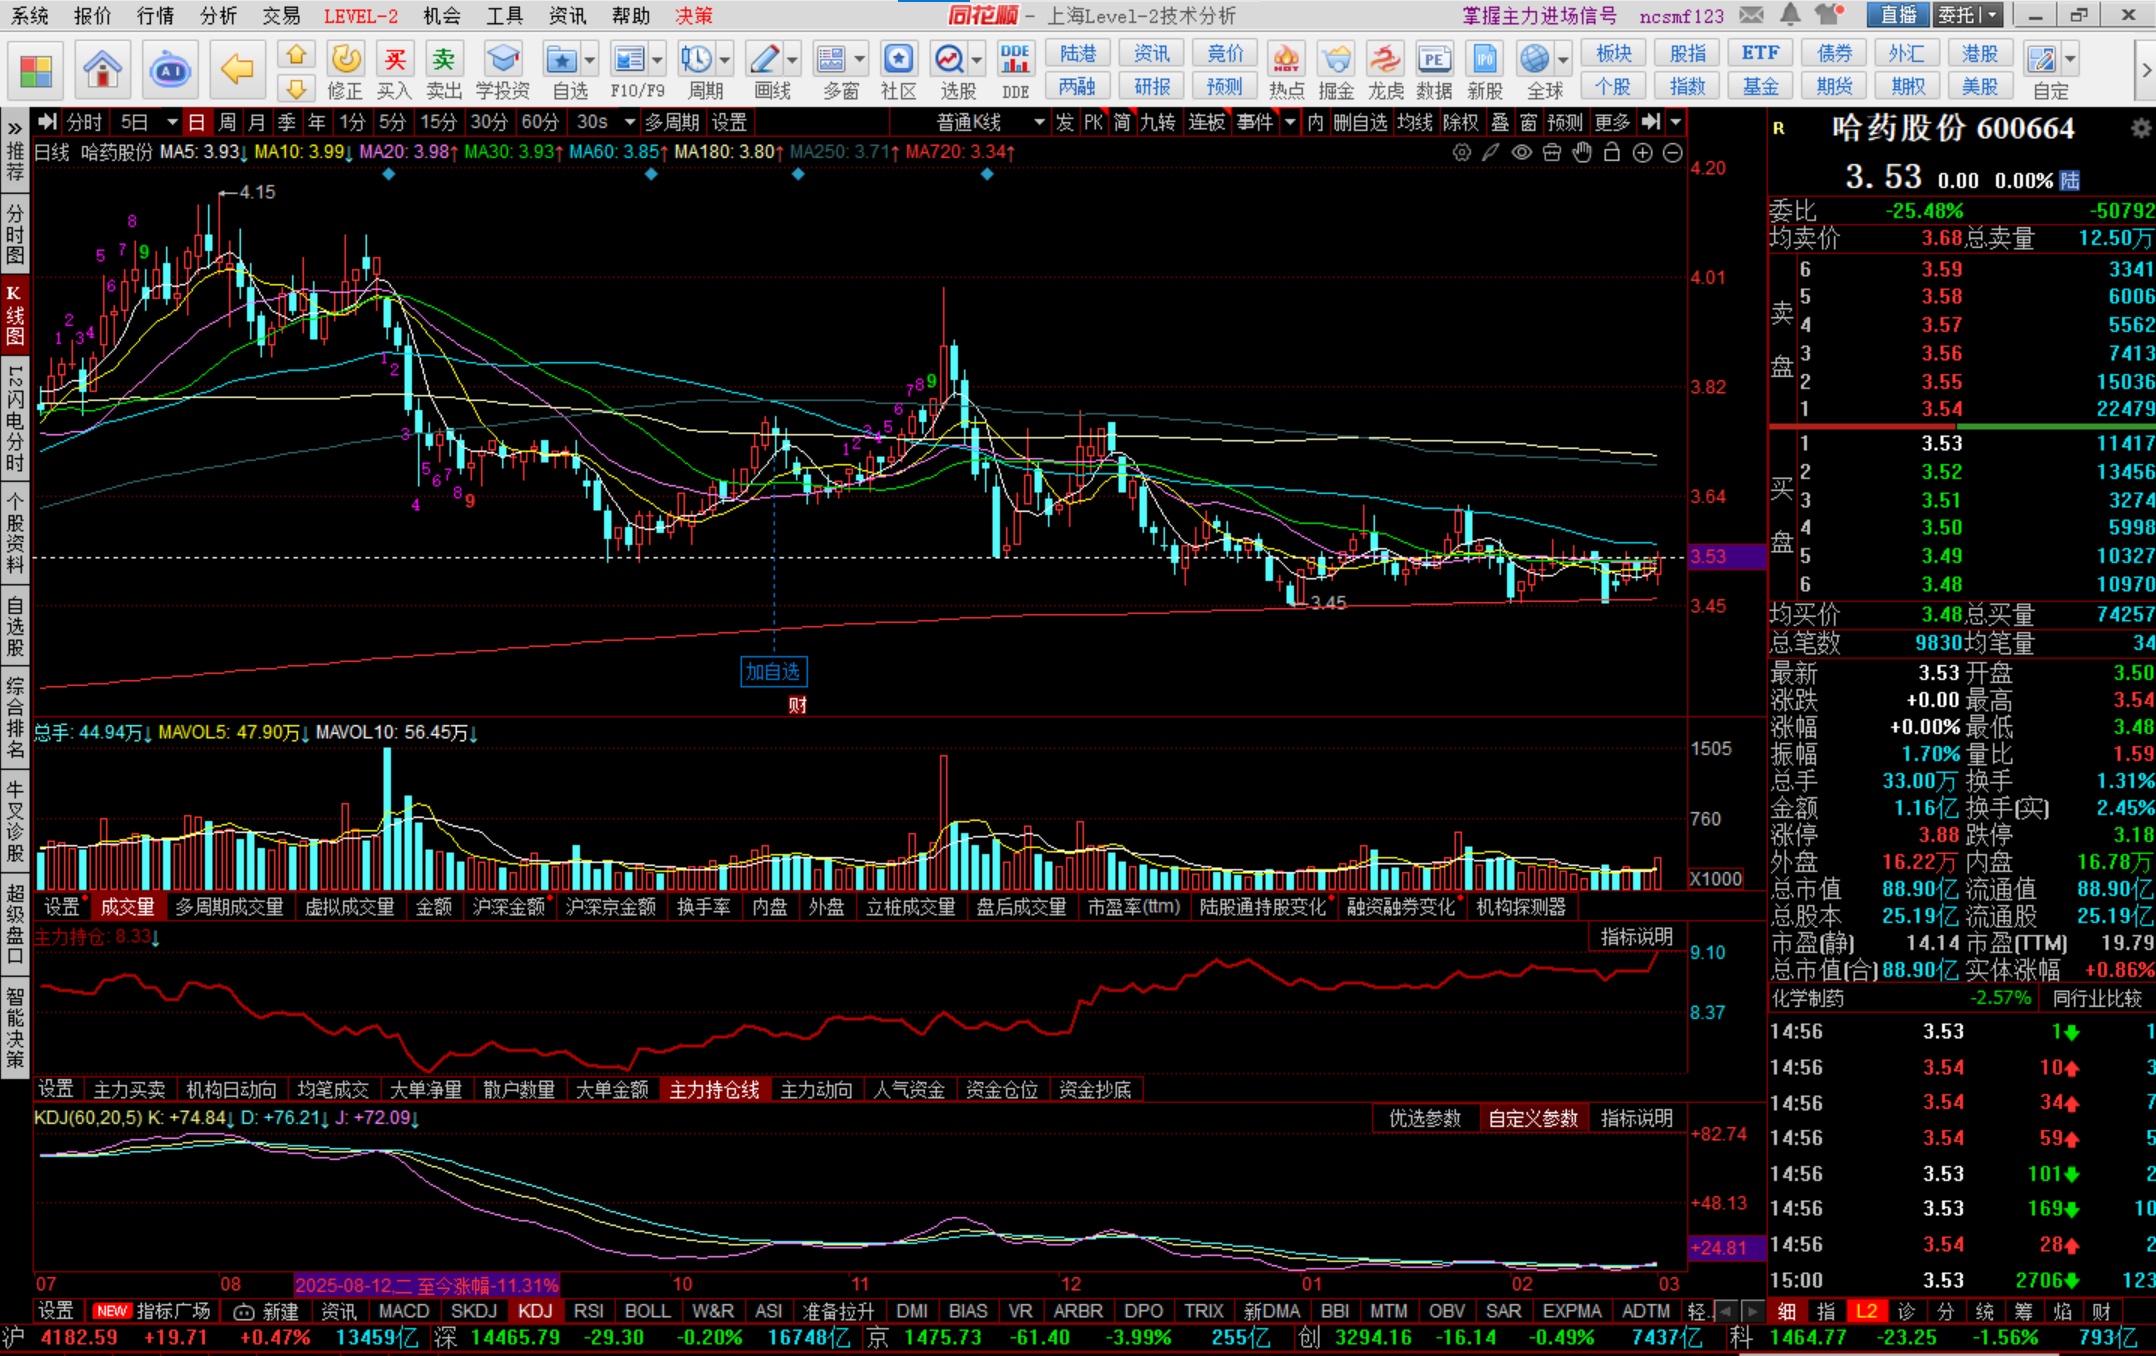Expand the 普通K线 chart type dropdown
2156x1356 pixels.
click(1039, 122)
